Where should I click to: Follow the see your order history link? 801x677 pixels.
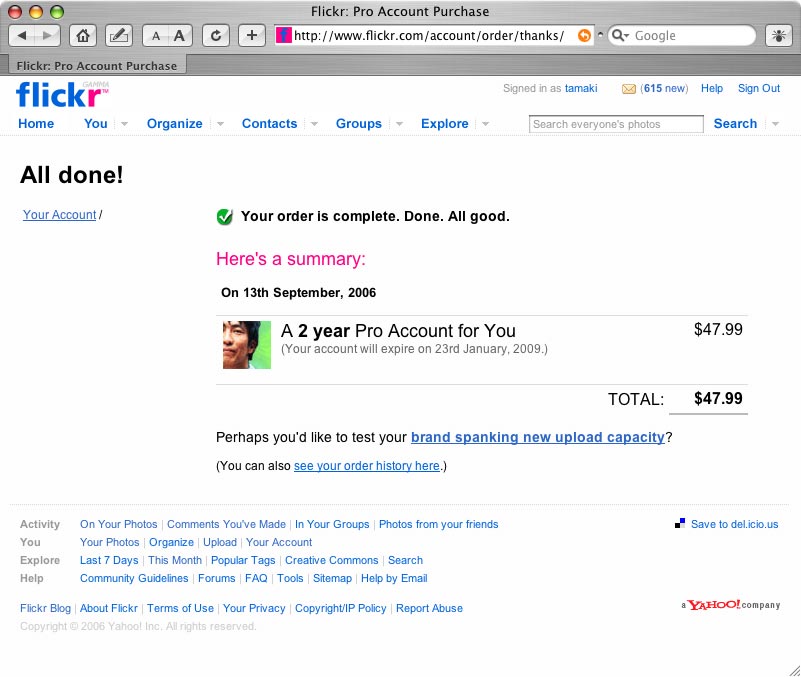pos(366,466)
